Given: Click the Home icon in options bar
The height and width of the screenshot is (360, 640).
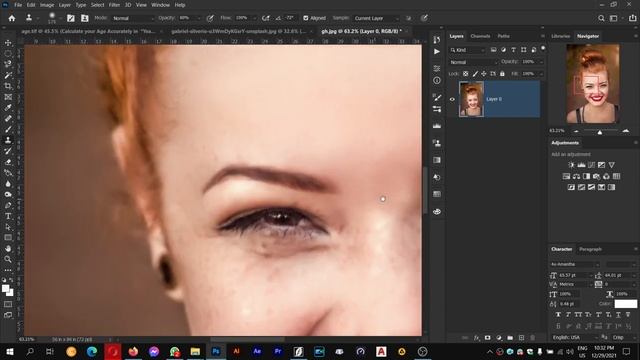Looking at the screenshot, I should tap(12, 18).
